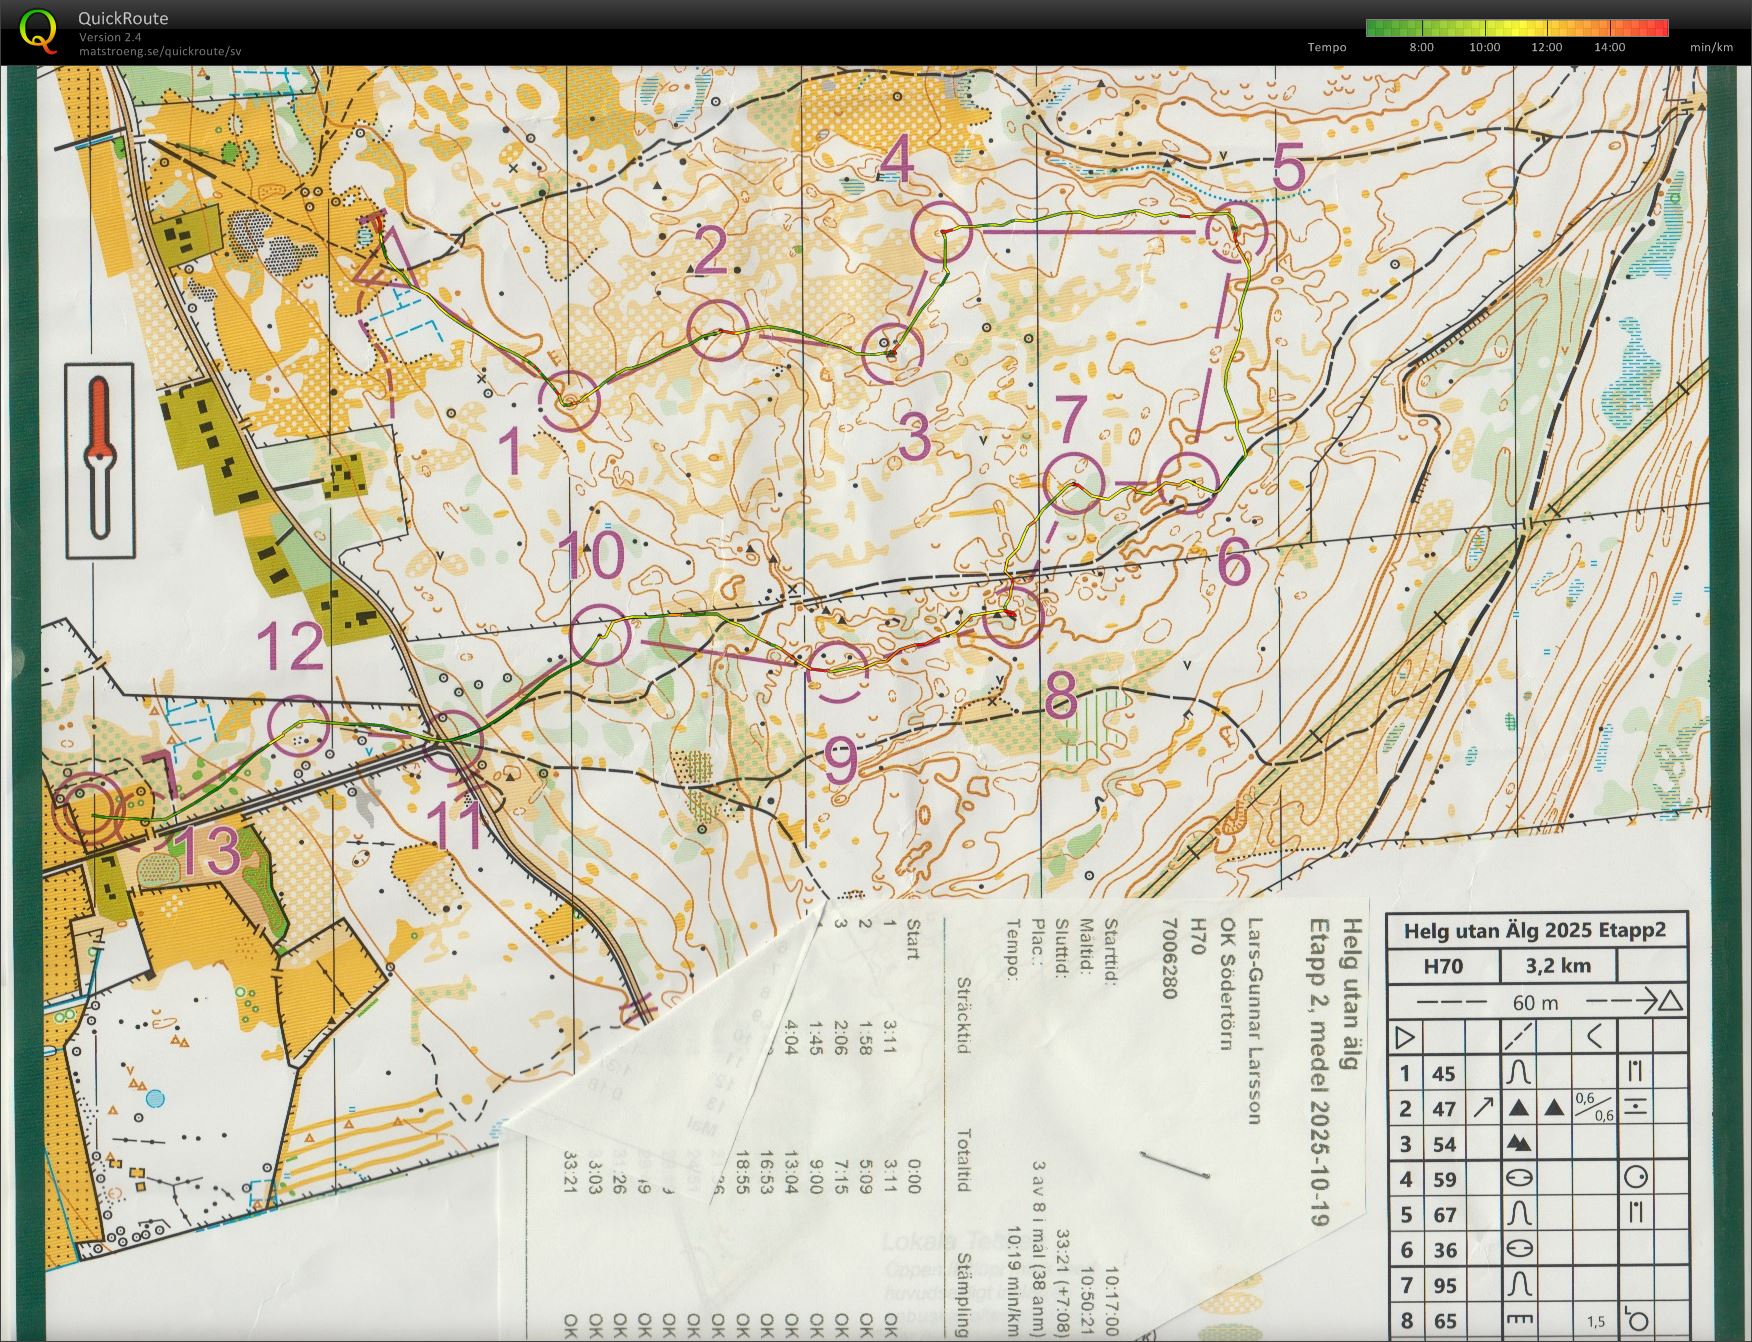
Task: Click the boulder triangle symbol in row 2
Action: [x=1519, y=1107]
